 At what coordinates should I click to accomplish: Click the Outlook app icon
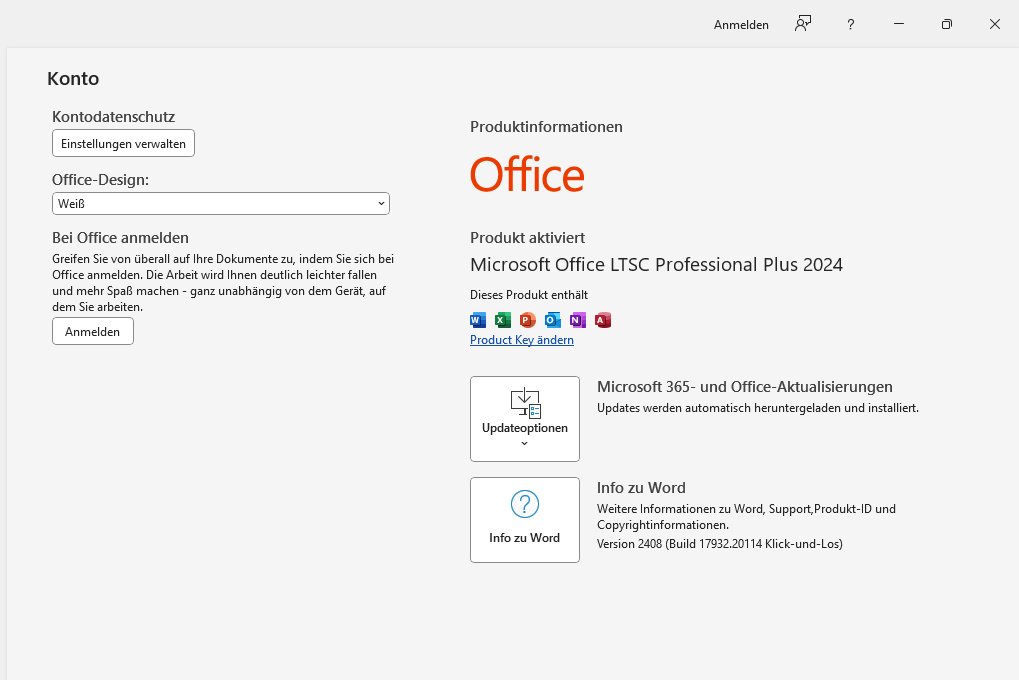coord(553,320)
